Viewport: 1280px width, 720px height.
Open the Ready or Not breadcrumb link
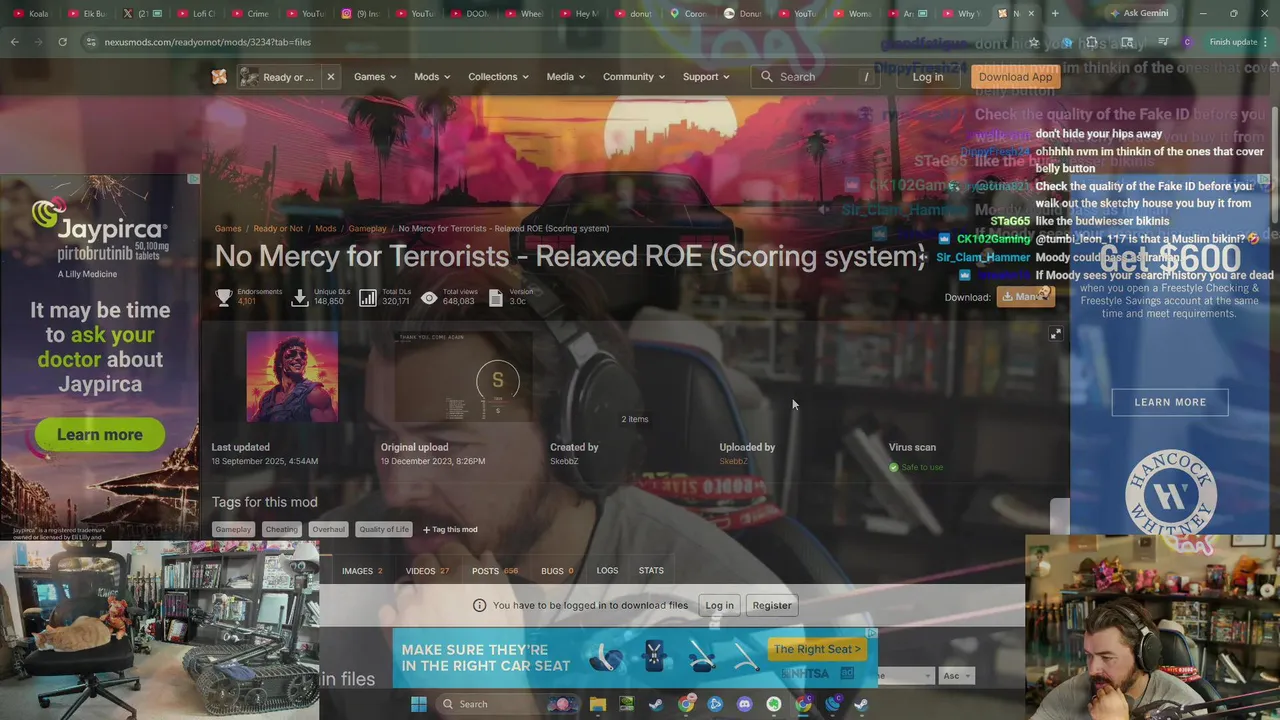pos(278,228)
